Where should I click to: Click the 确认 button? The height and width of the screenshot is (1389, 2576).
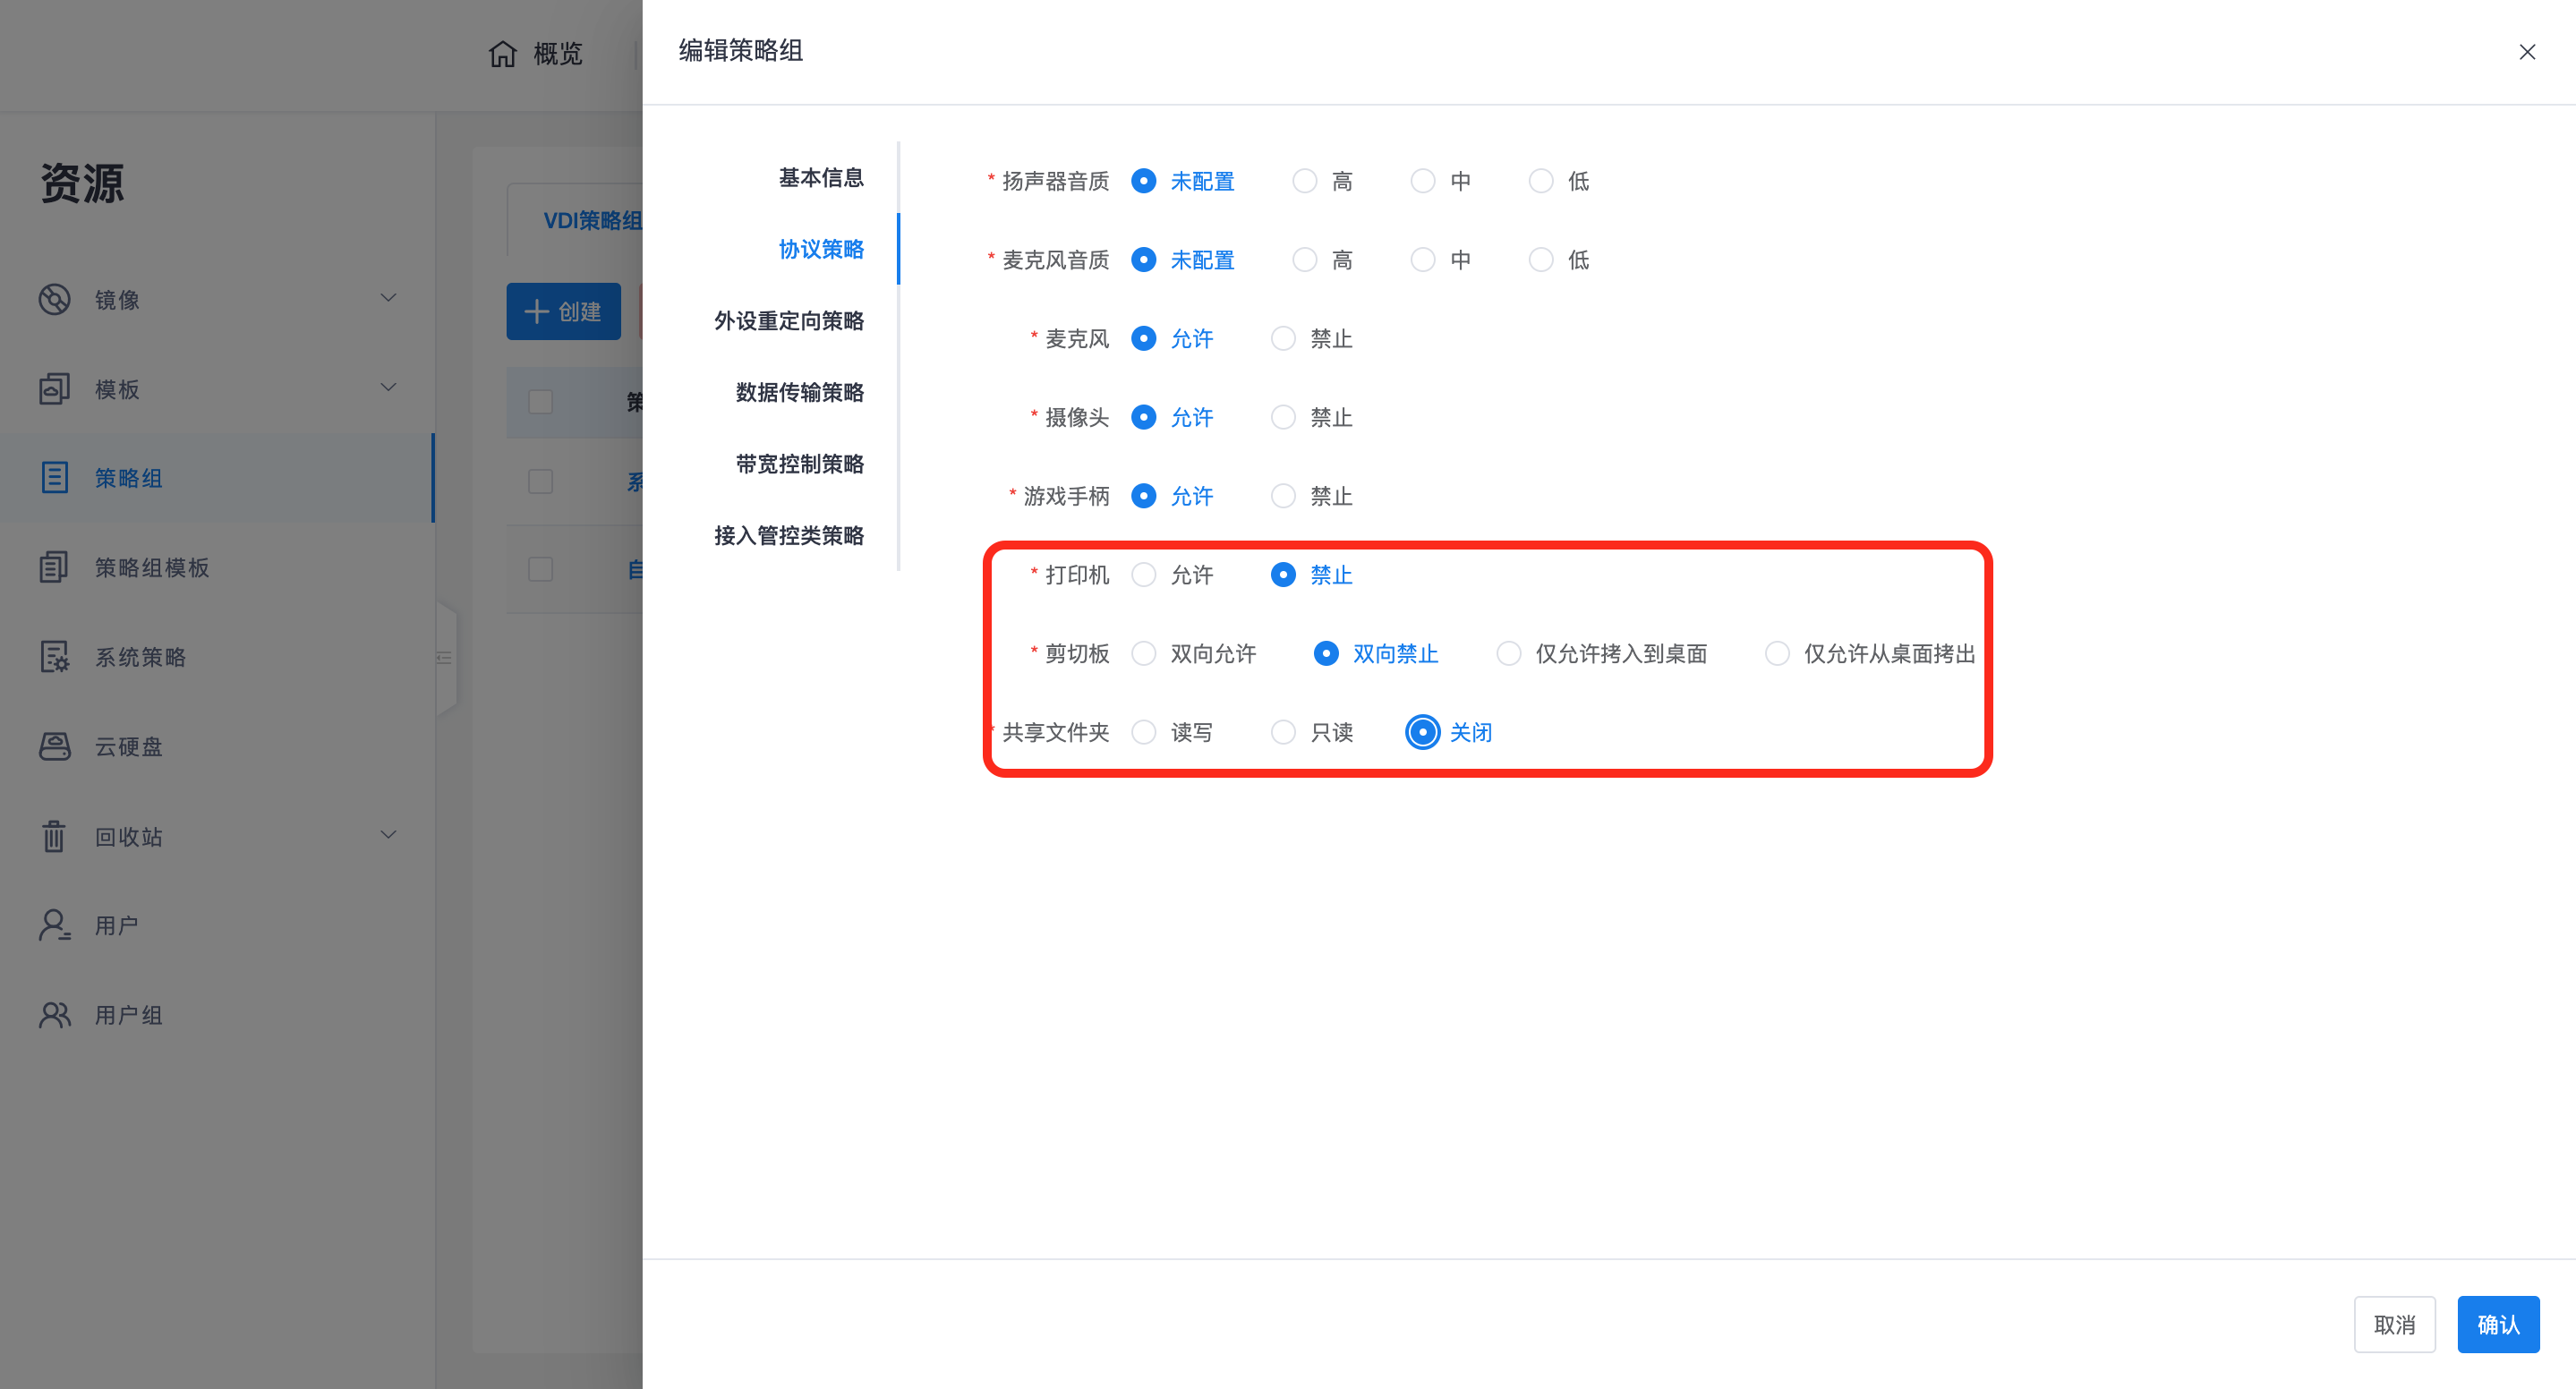click(2498, 1325)
